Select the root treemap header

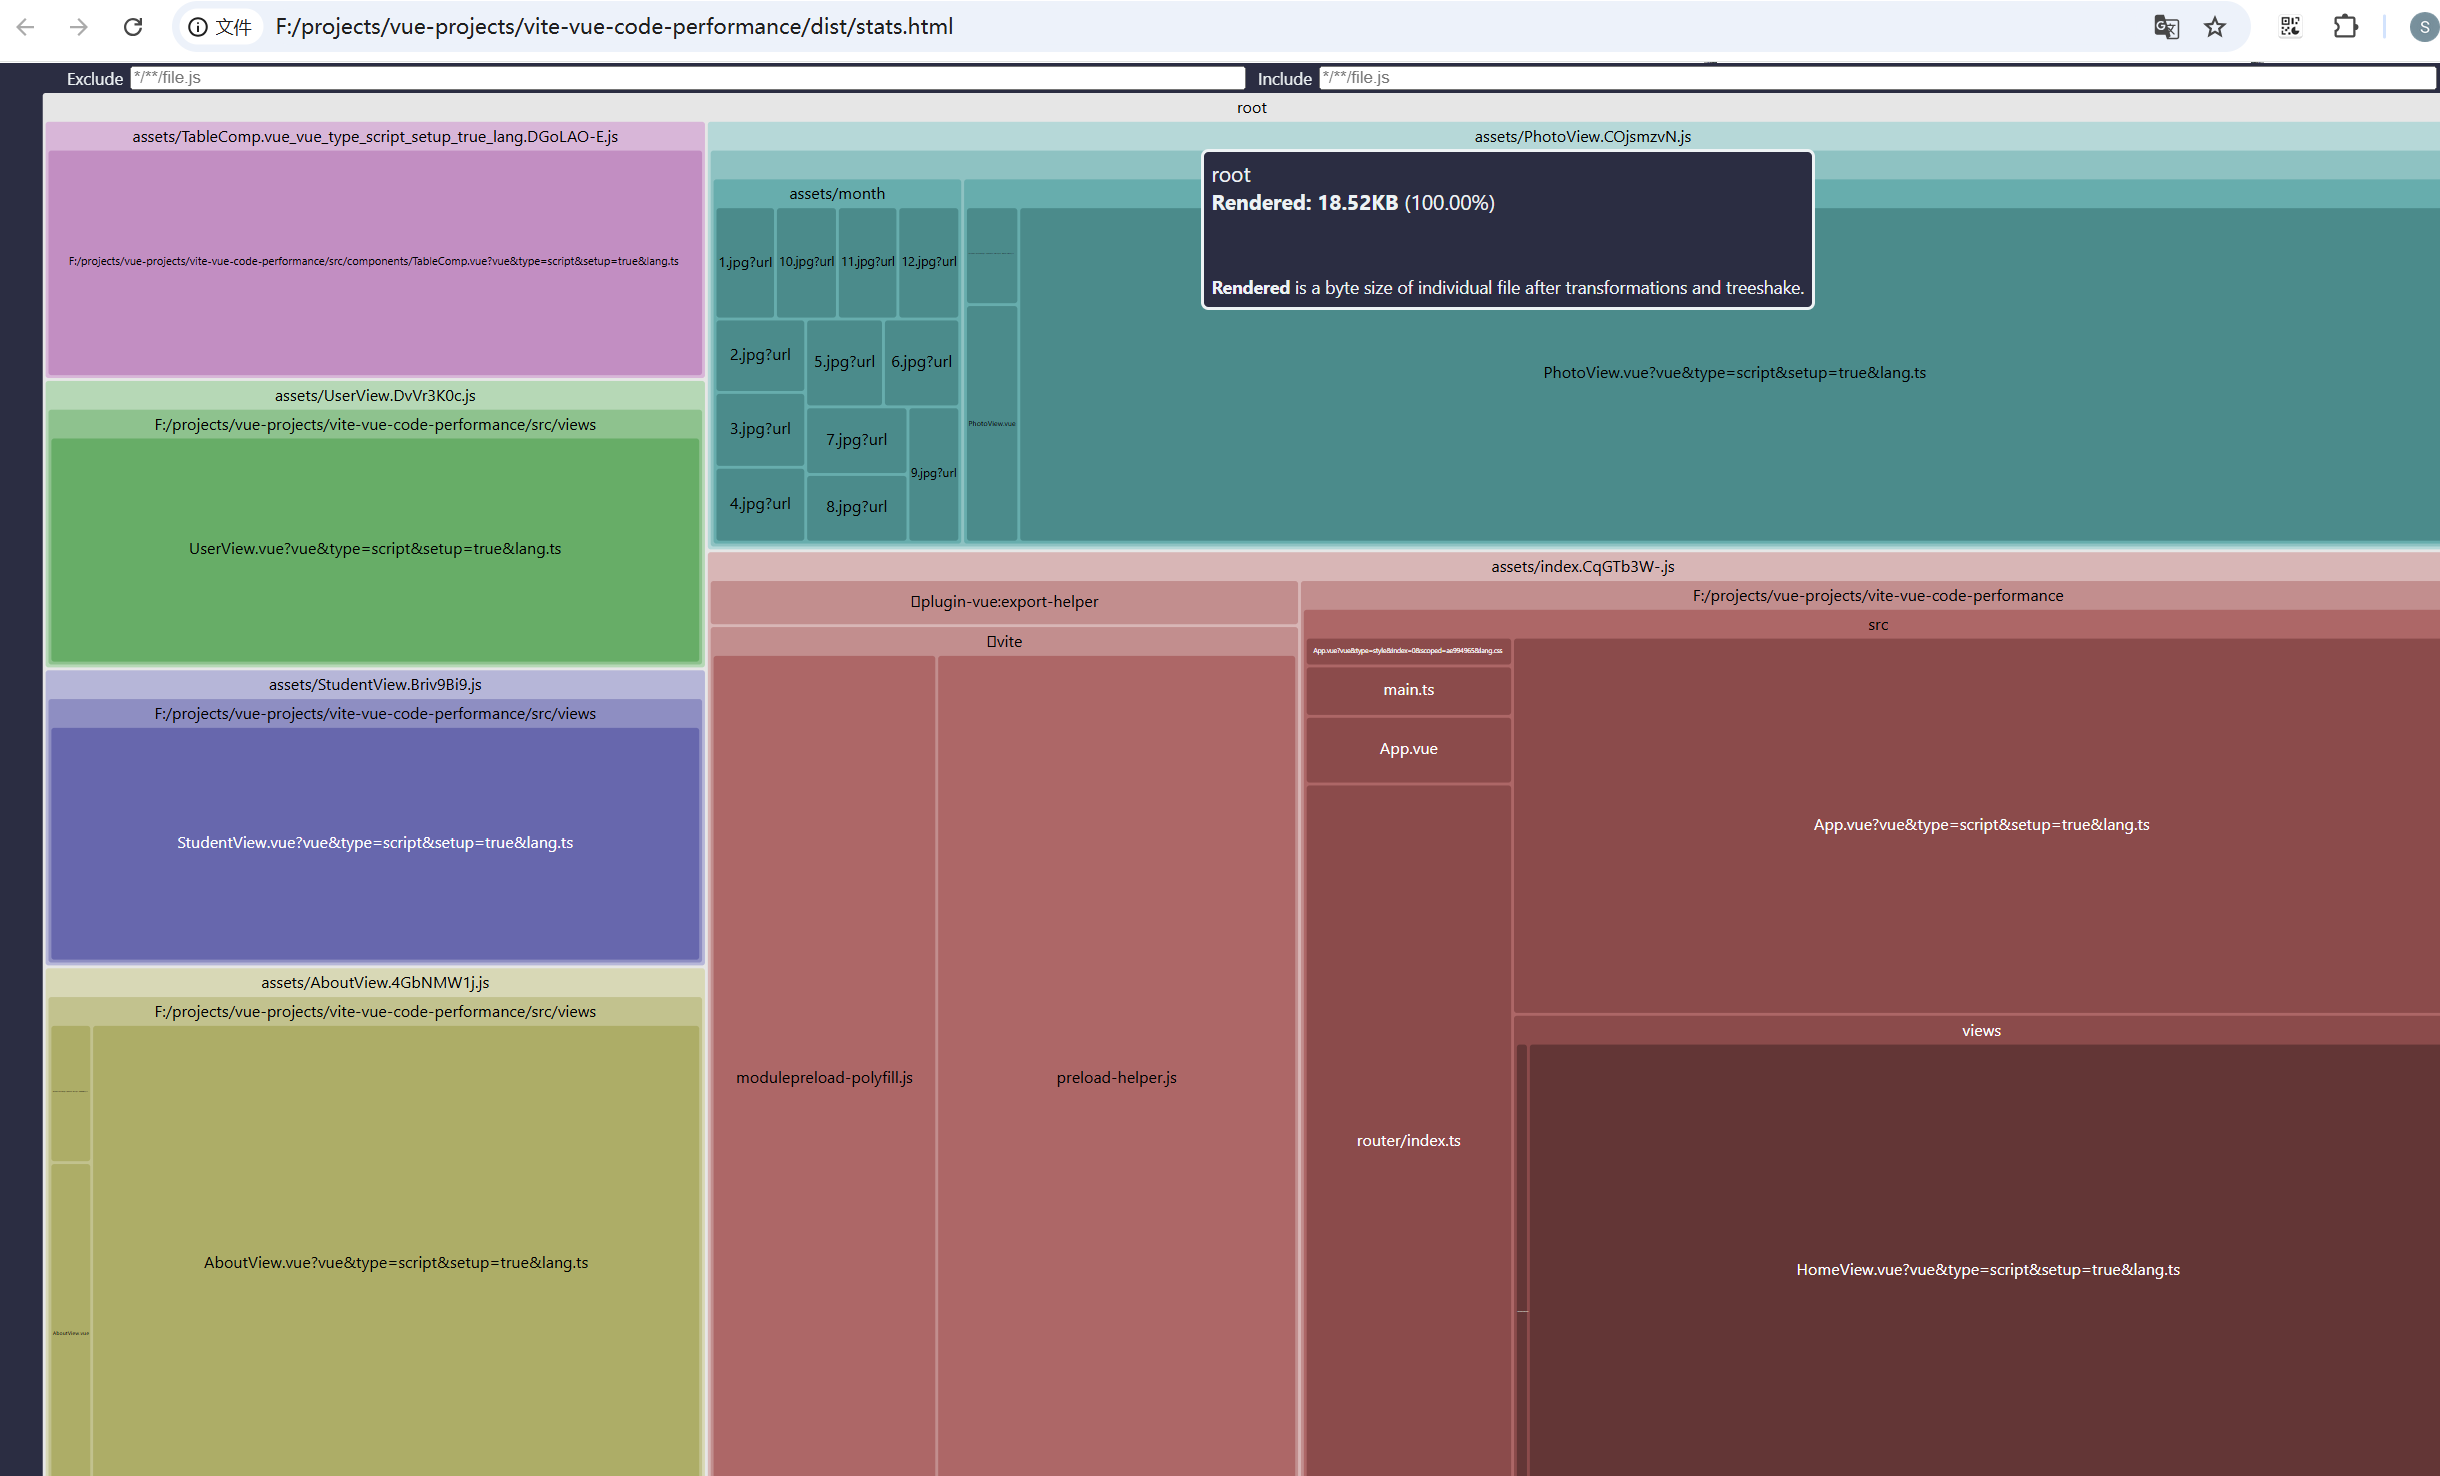1251,108
